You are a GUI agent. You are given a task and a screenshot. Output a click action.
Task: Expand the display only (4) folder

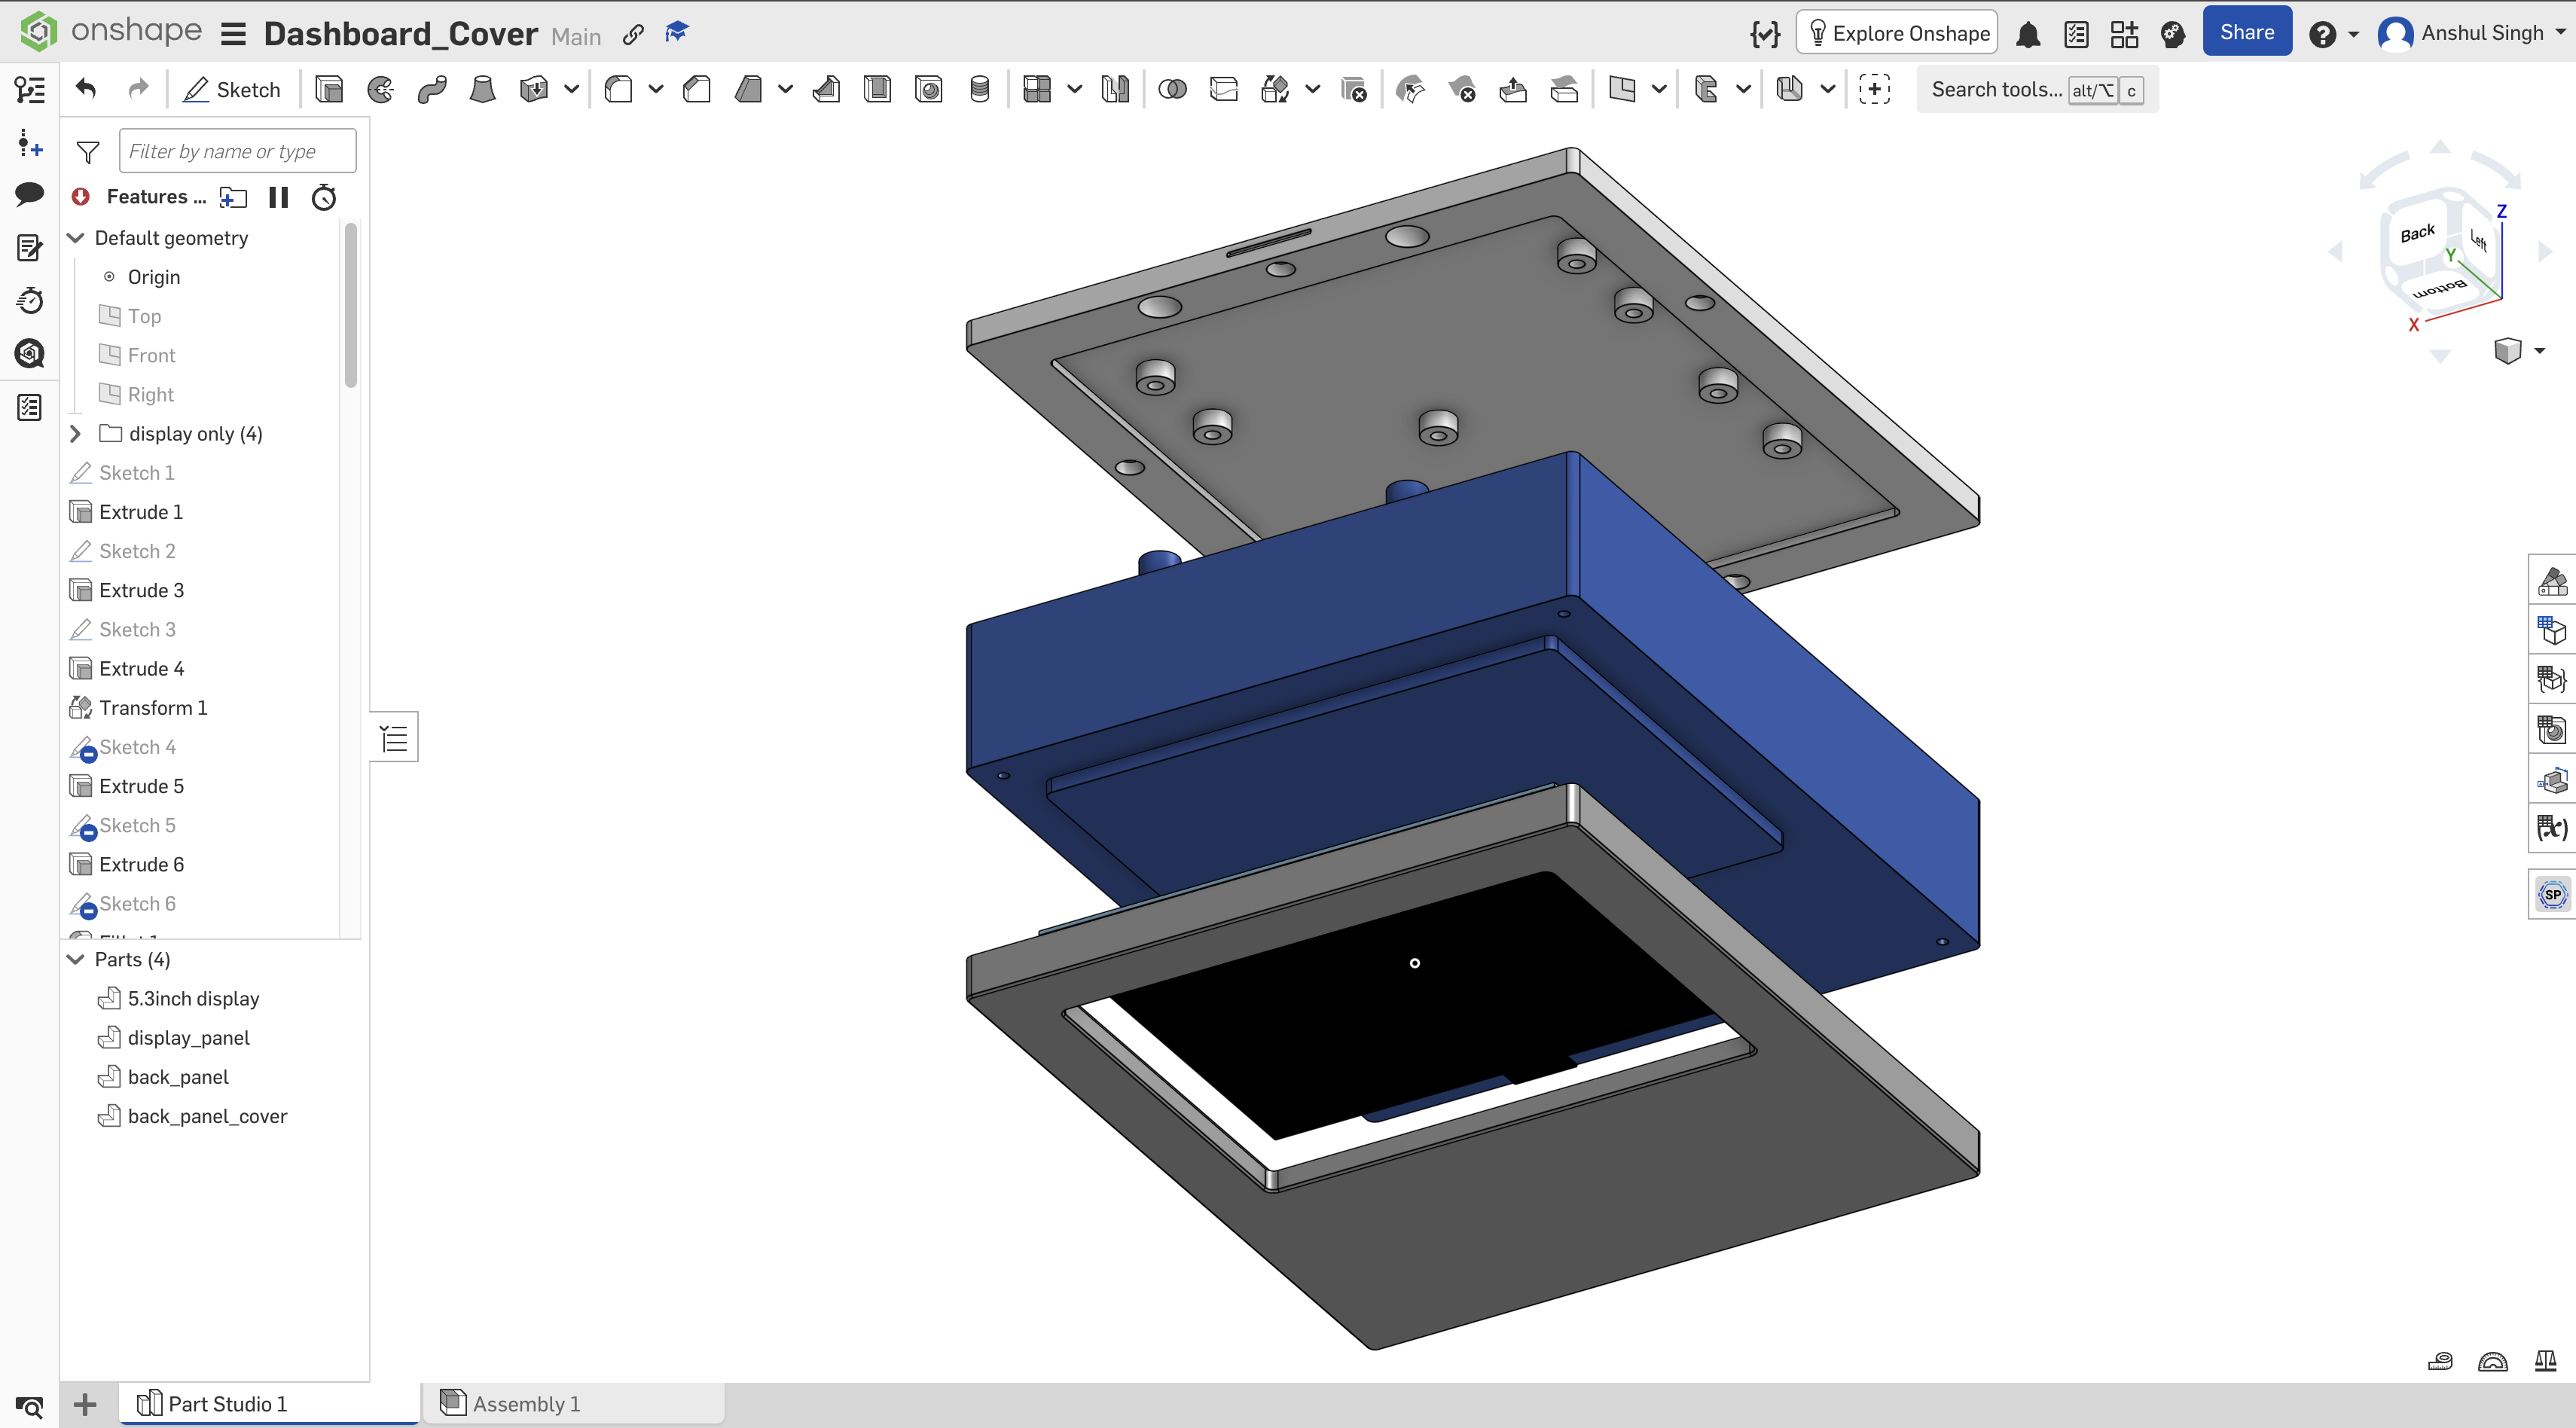tap(75, 434)
